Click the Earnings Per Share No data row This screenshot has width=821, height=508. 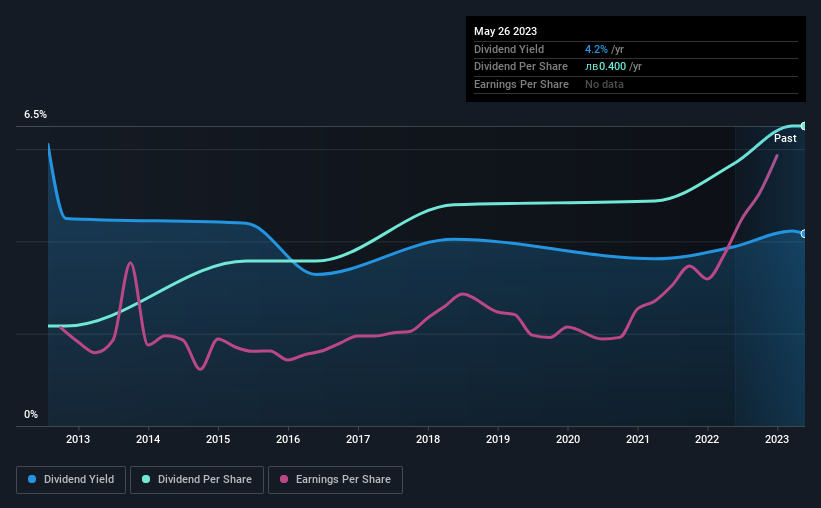636,84
